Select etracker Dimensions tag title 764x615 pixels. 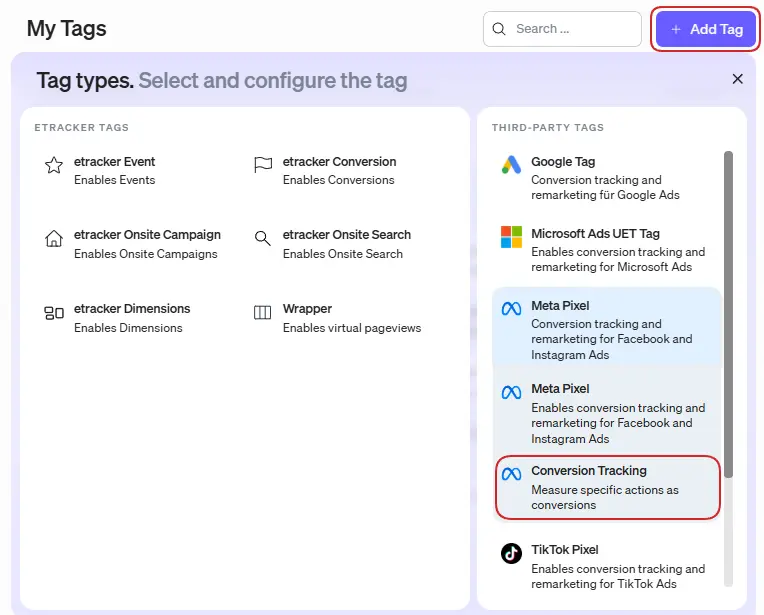(x=132, y=309)
